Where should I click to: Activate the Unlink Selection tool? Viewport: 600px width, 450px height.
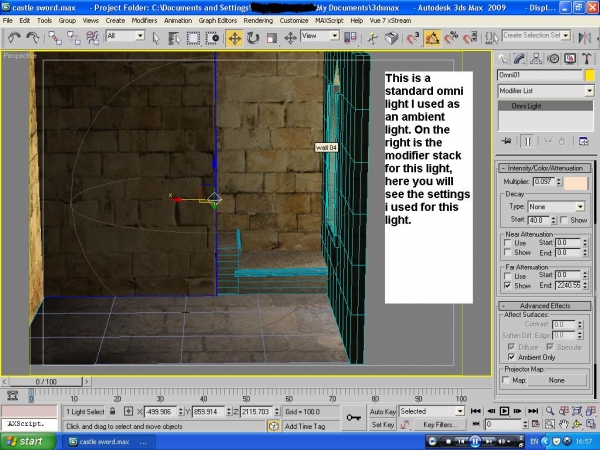pos(73,38)
